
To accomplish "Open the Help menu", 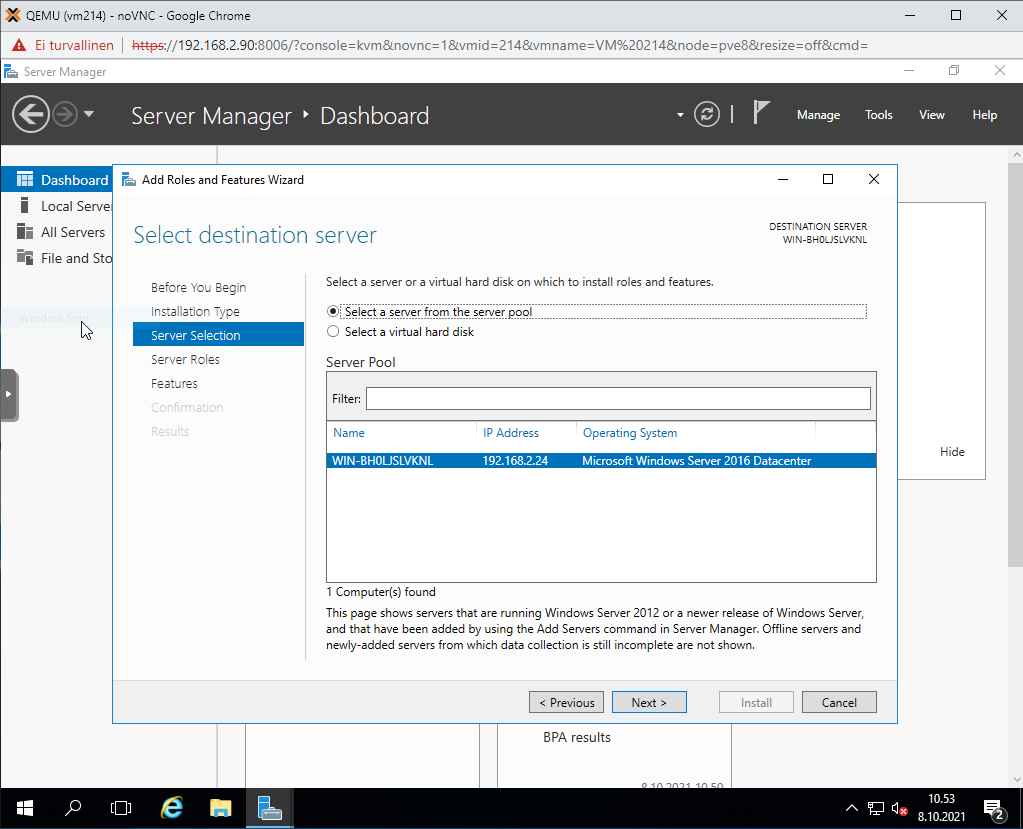I will click(x=985, y=115).
